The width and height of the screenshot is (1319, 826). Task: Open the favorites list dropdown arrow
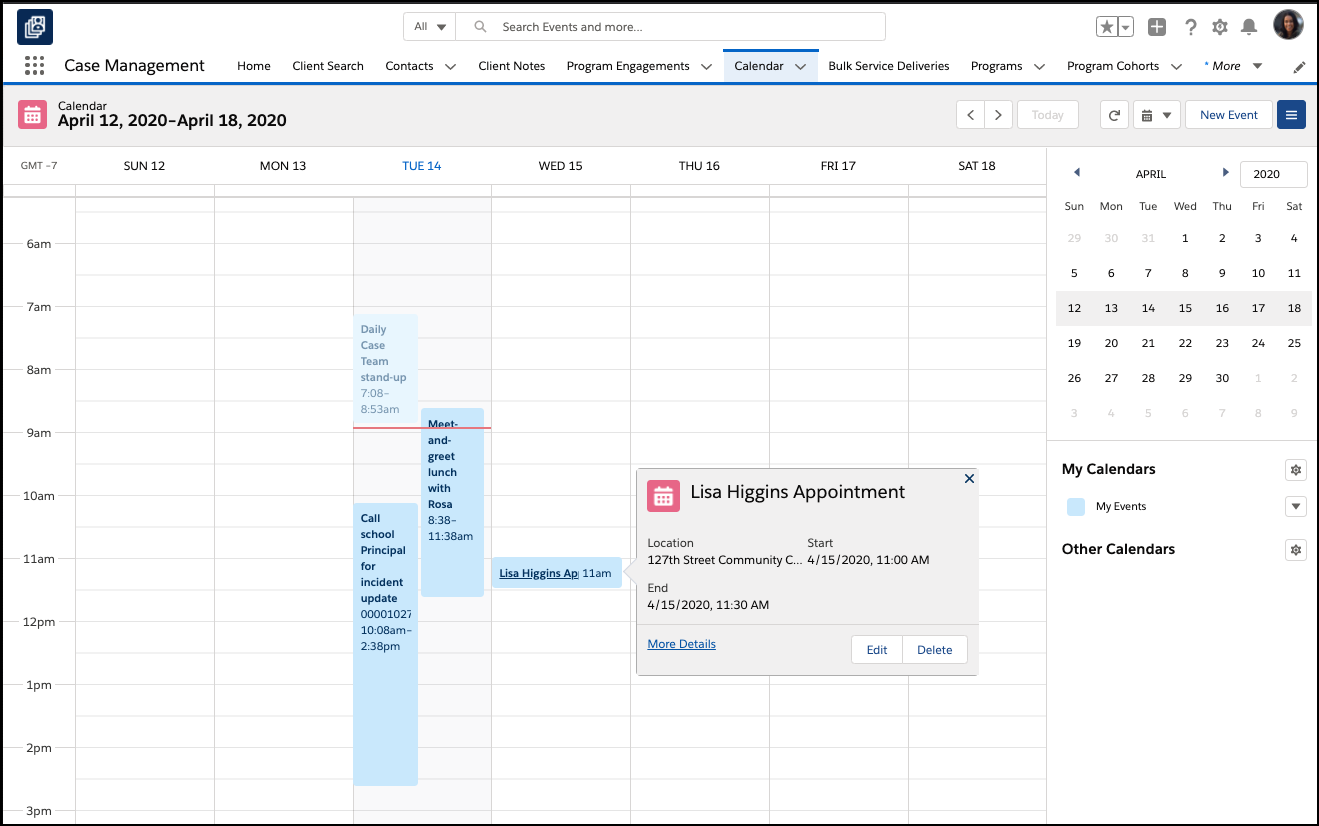tap(1123, 27)
